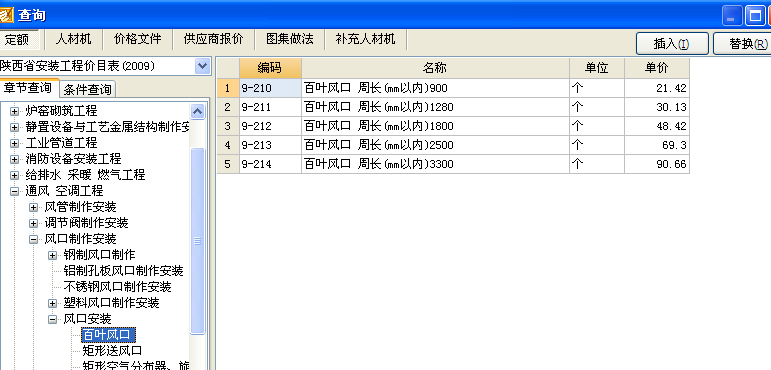The image size is (771, 370).
Task: Click the 插入(I) button
Action: tap(672, 44)
